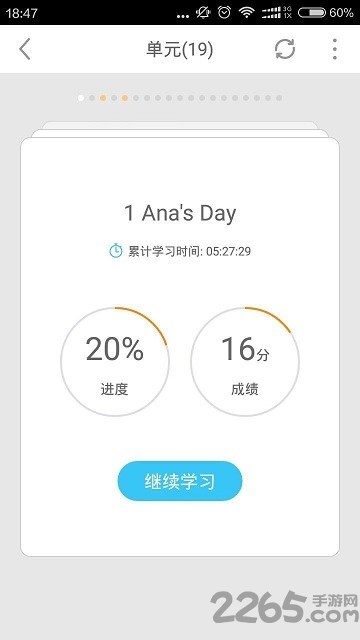Select the second orange page dot

pos(125,98)
